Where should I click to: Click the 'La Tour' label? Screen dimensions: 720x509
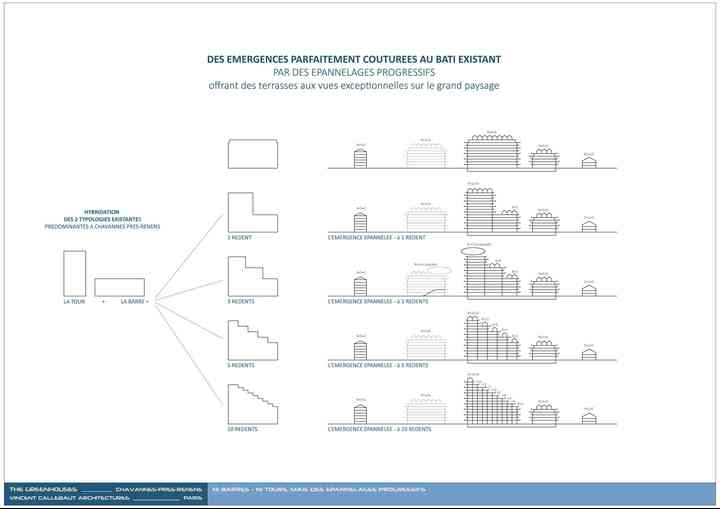[74, 301]
